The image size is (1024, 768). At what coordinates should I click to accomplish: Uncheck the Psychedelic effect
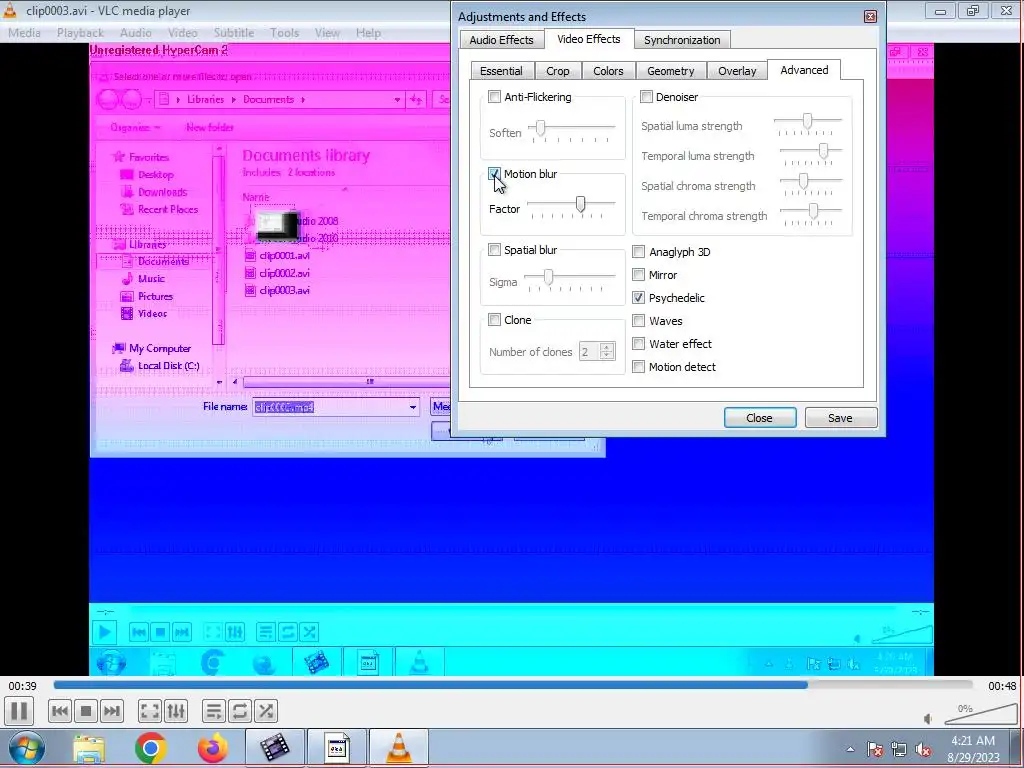click(x=639, y=298)
